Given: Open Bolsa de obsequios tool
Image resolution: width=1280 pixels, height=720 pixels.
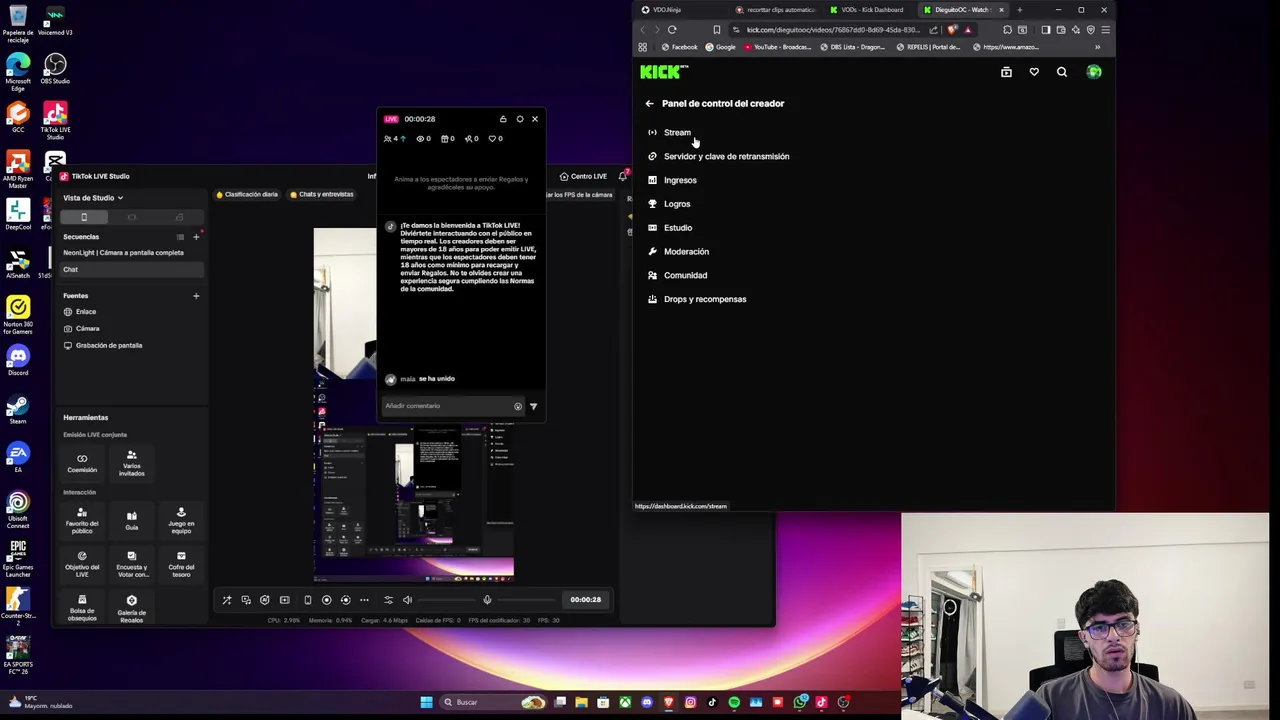Looking at the screenshot, I should 82,608.
